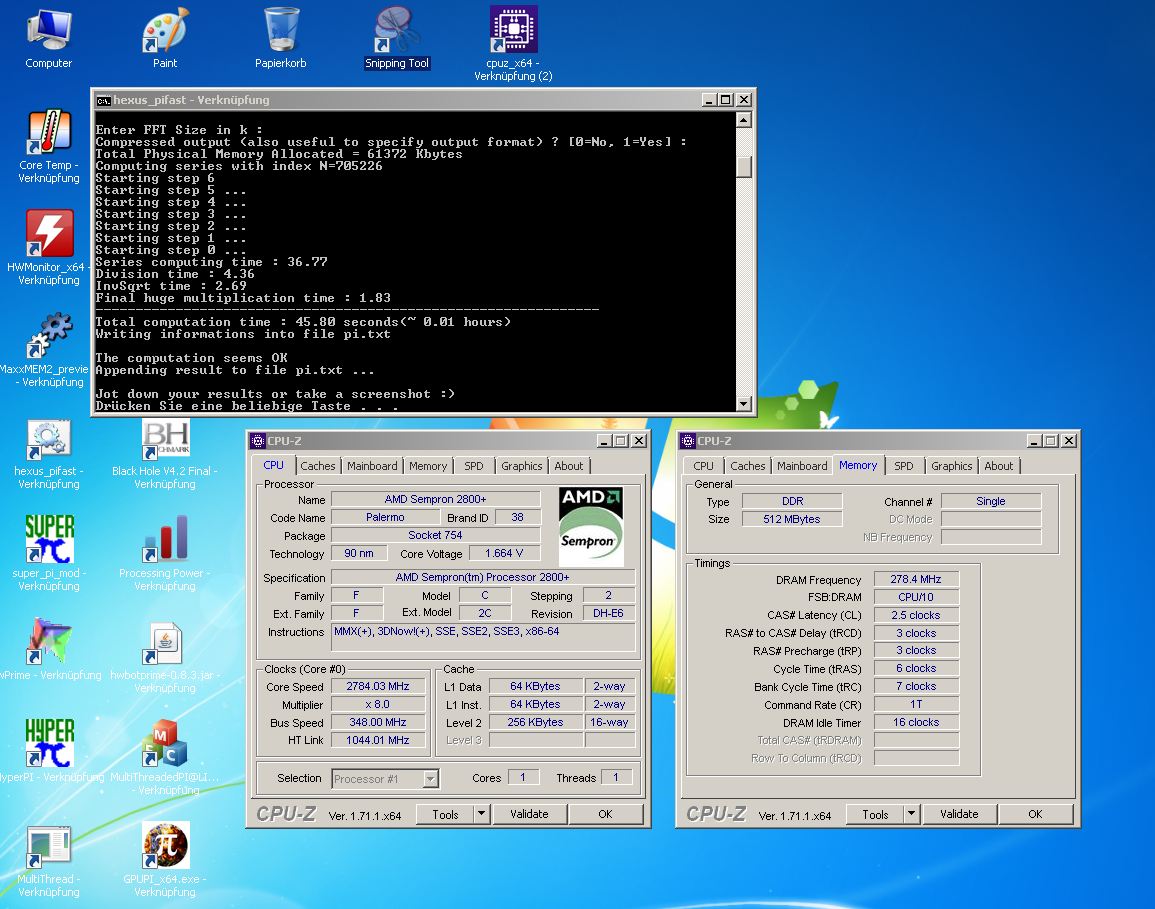Click OK button in right CPU-Z
1155x909 pixels.
[1036, 814]
